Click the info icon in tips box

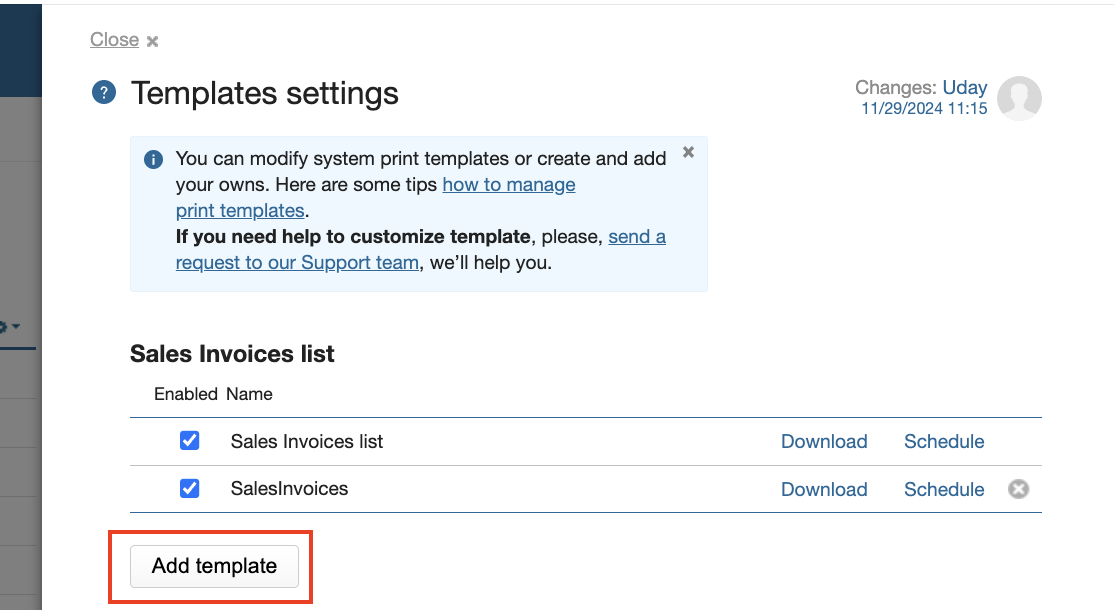[153, 159]
